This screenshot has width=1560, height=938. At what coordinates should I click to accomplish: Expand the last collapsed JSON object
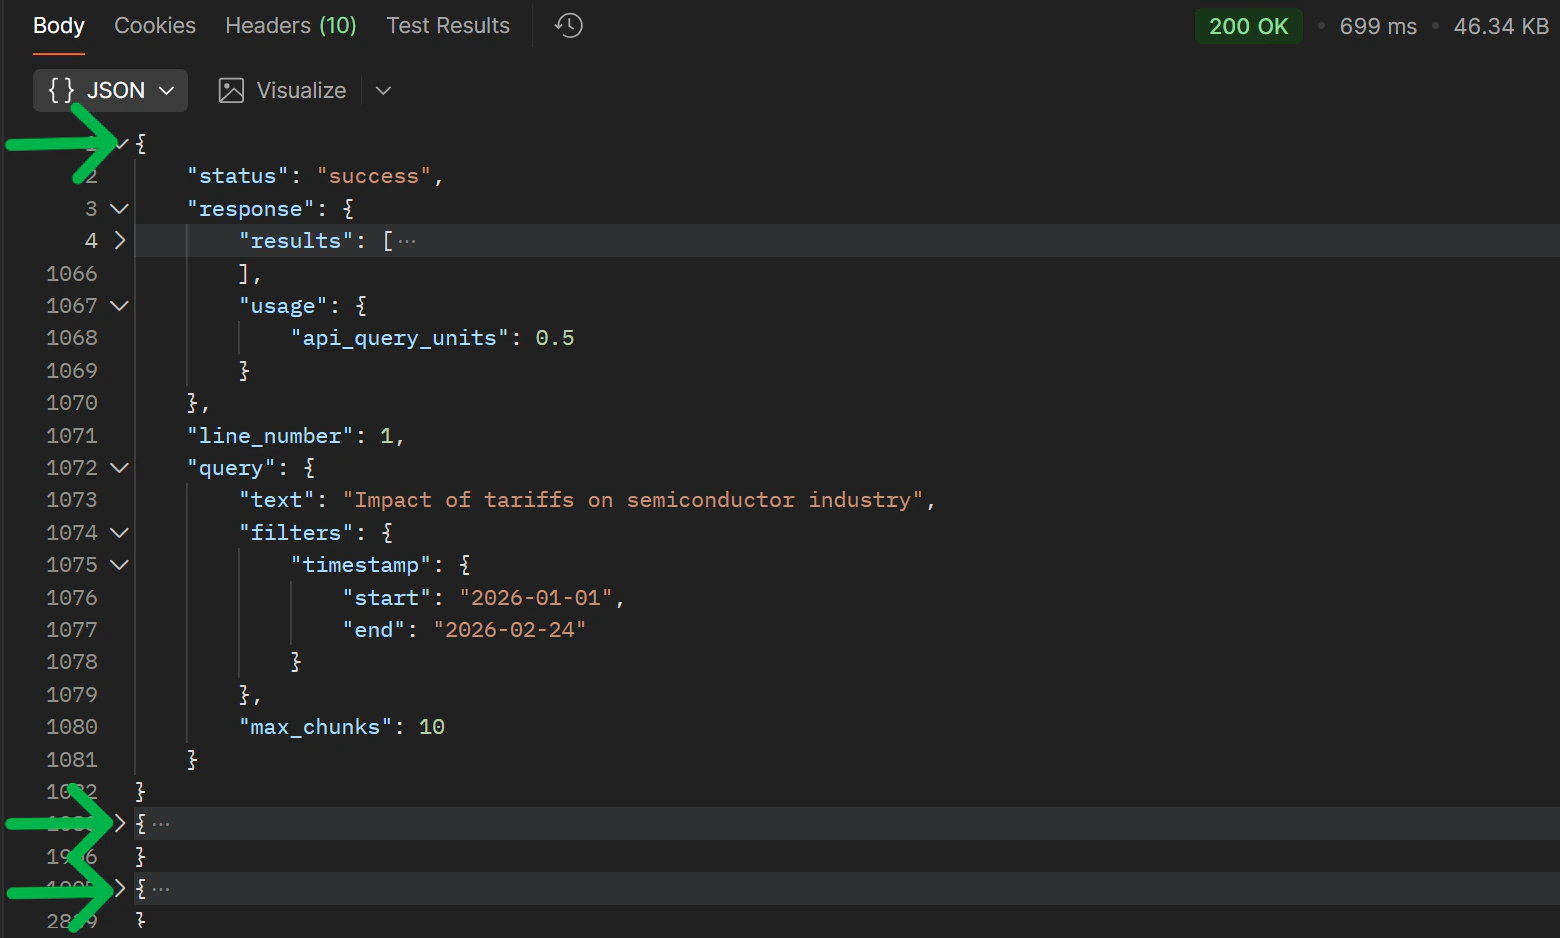119,887
